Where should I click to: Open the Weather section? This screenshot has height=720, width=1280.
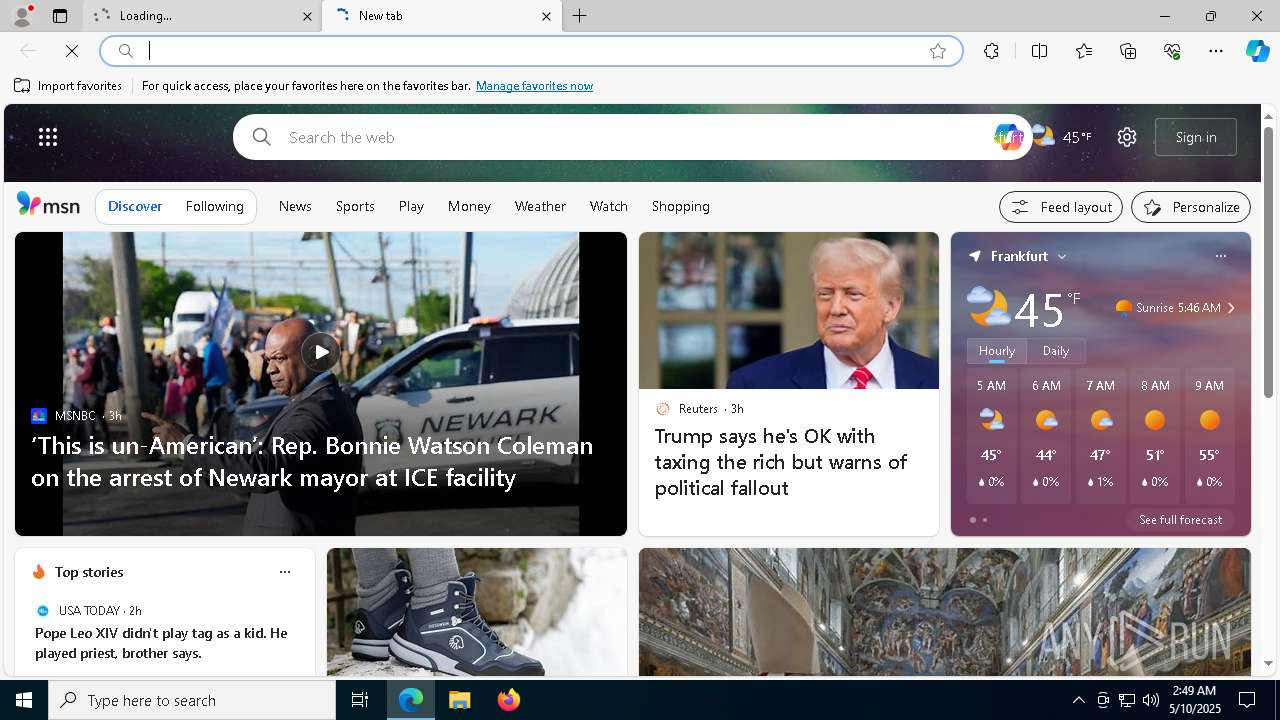point(540,206)
